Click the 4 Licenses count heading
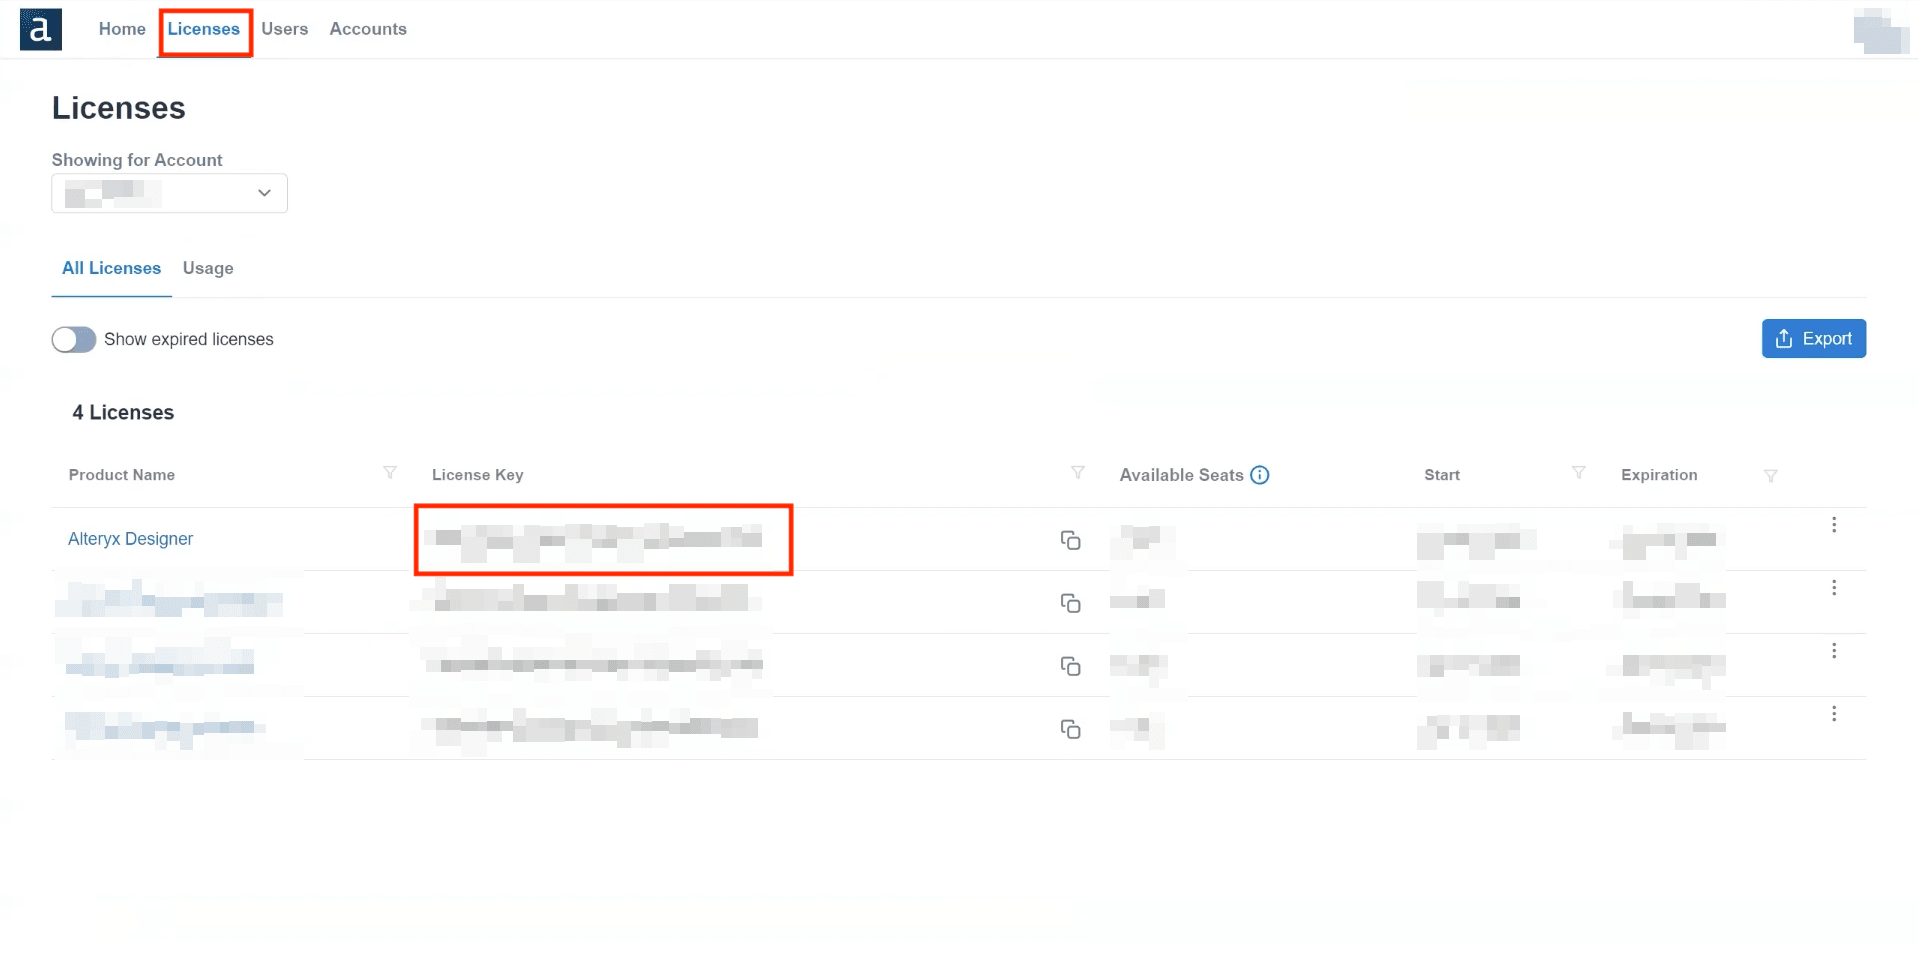 [123, 413]
